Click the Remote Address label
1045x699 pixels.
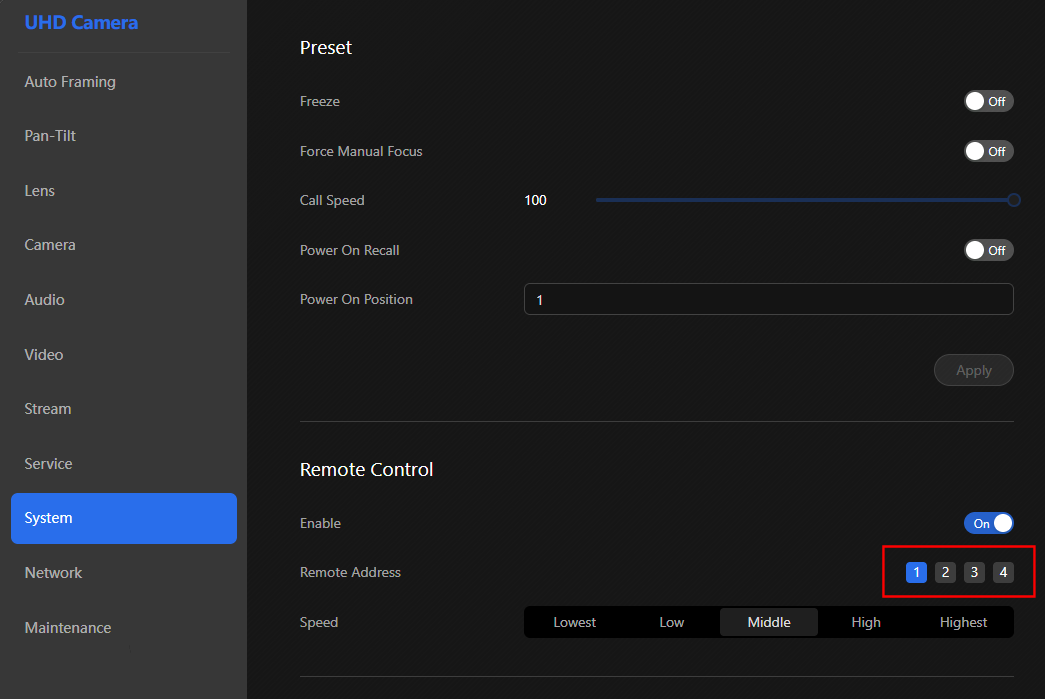coord(351,572)
